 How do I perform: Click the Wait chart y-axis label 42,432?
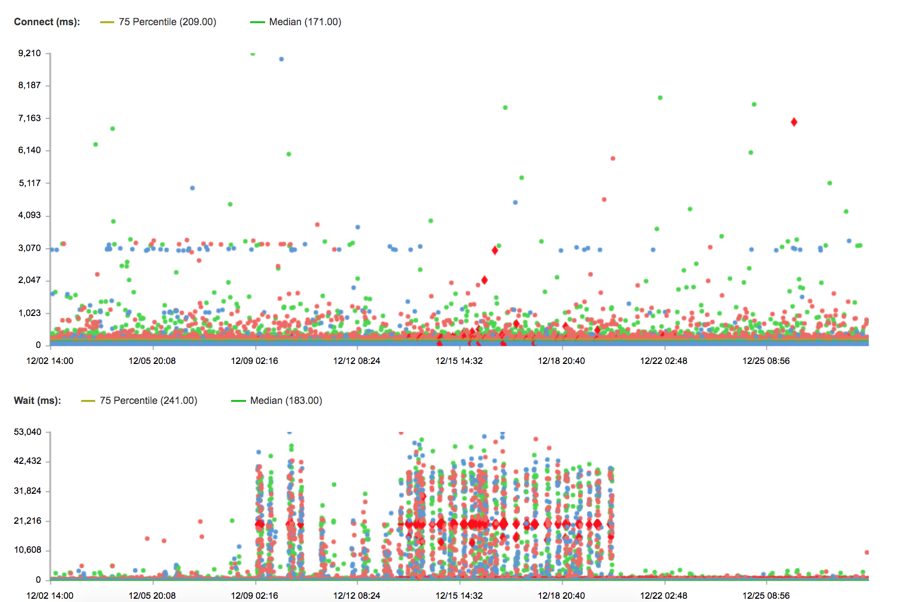point(28,461)
